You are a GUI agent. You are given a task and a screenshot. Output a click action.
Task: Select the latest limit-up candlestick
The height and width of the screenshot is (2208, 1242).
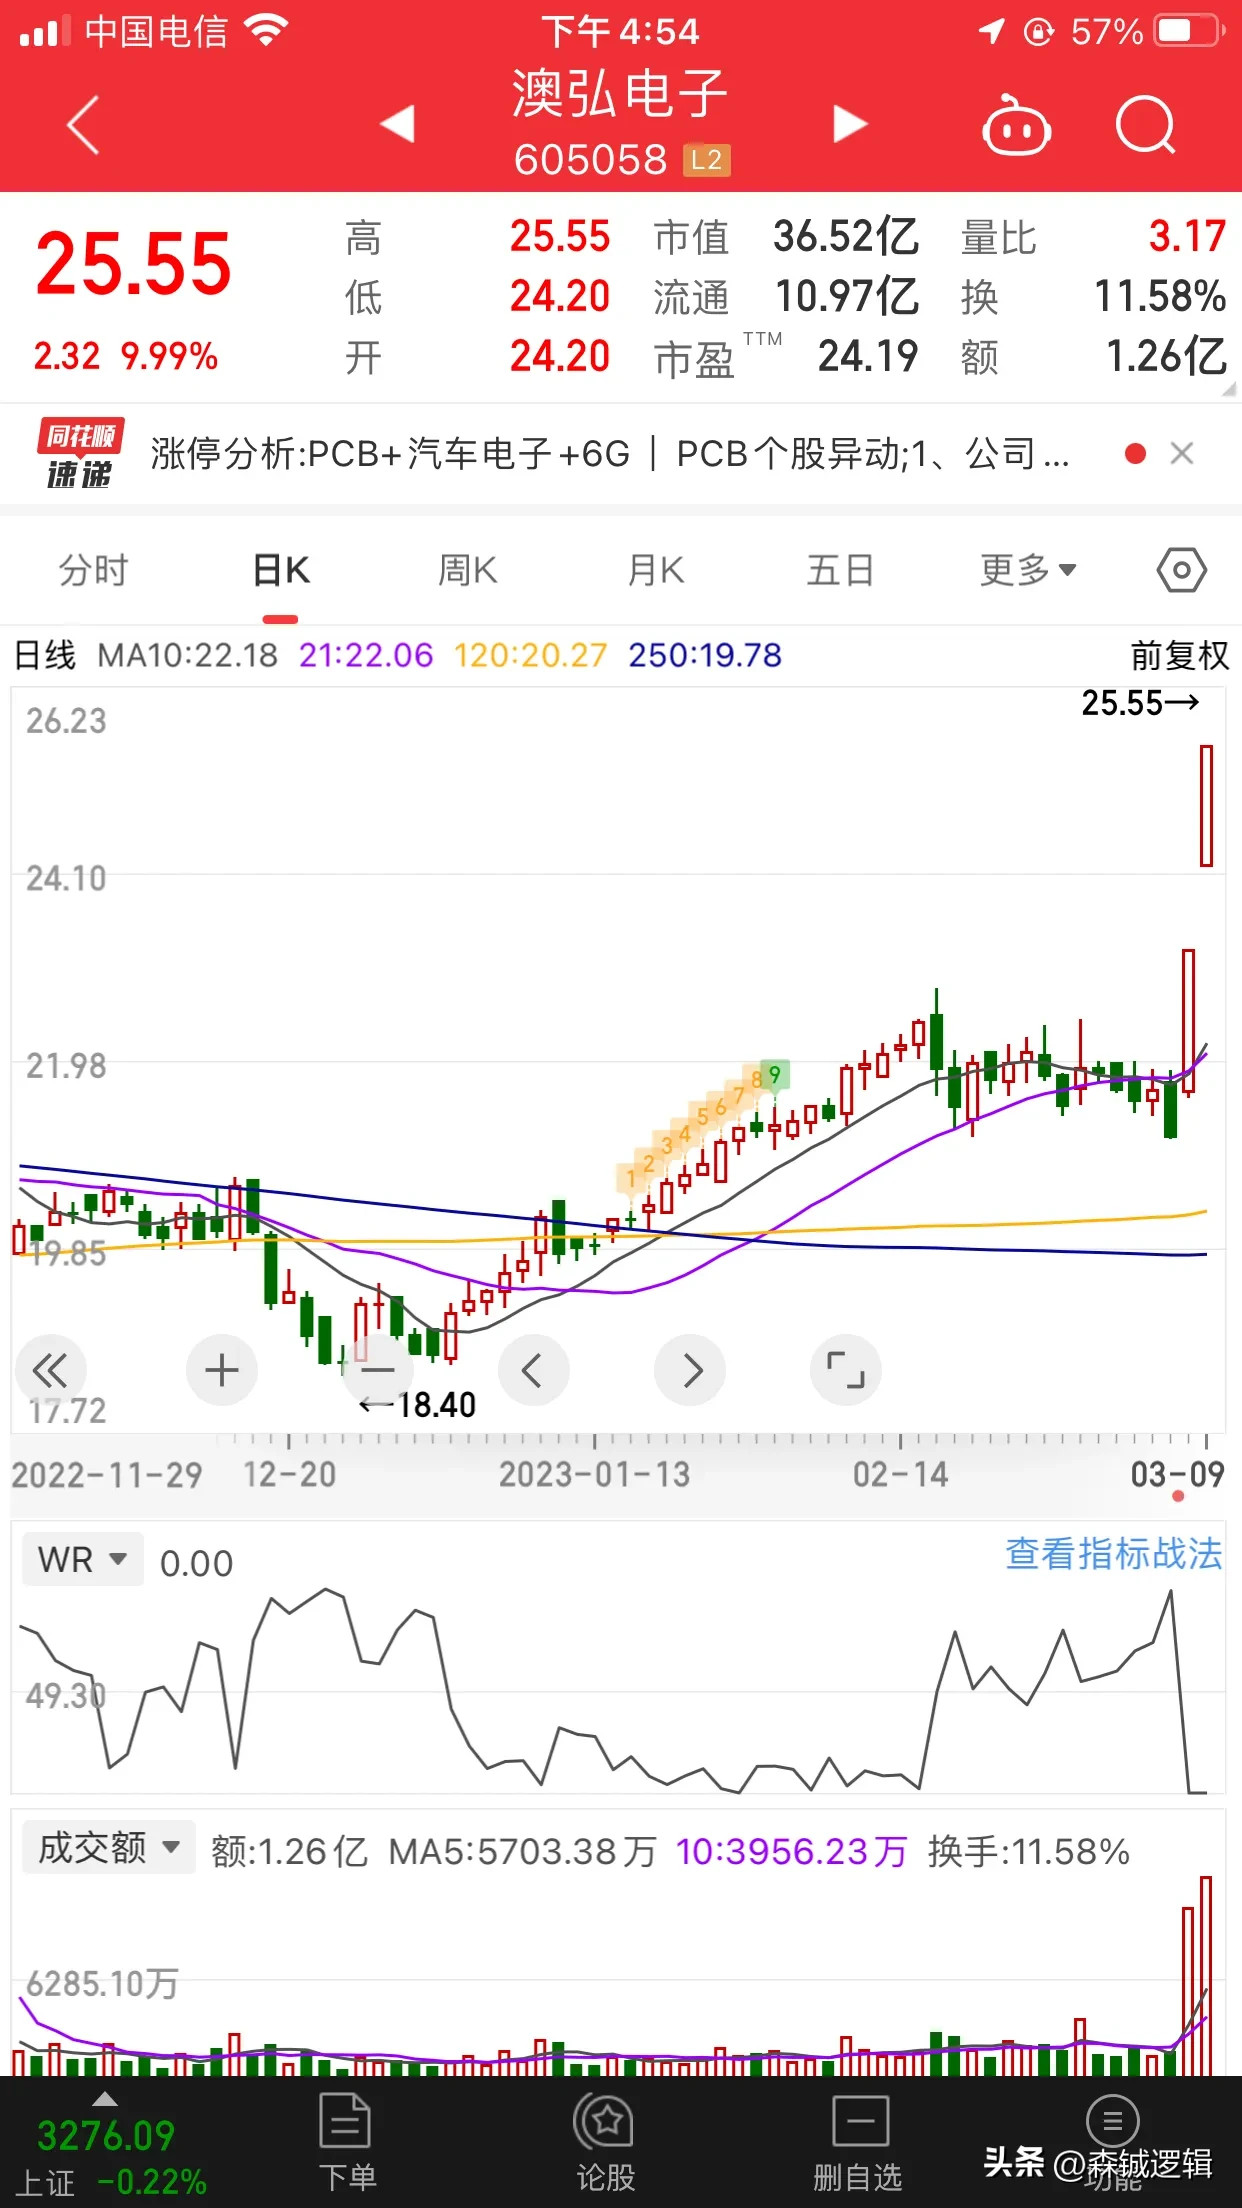click(1207, 806)
